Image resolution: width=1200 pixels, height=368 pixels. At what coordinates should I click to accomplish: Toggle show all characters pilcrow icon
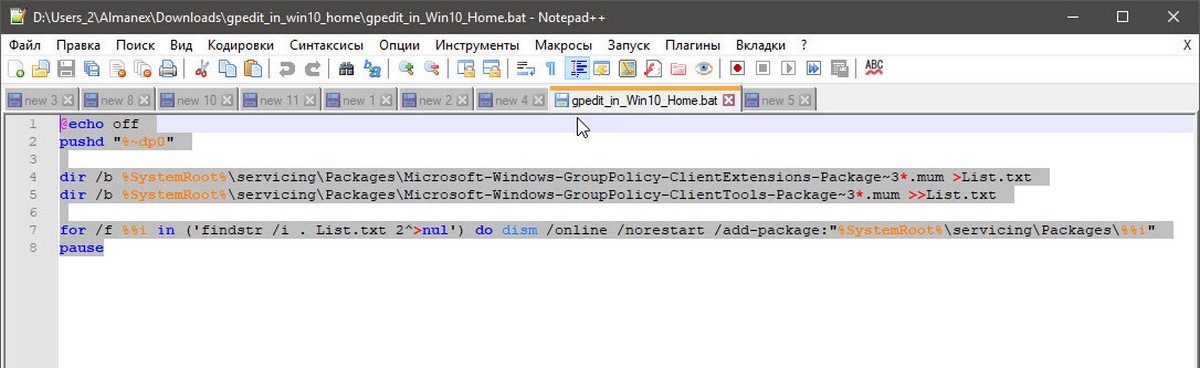pyautogui.click(x=550, y=69)
